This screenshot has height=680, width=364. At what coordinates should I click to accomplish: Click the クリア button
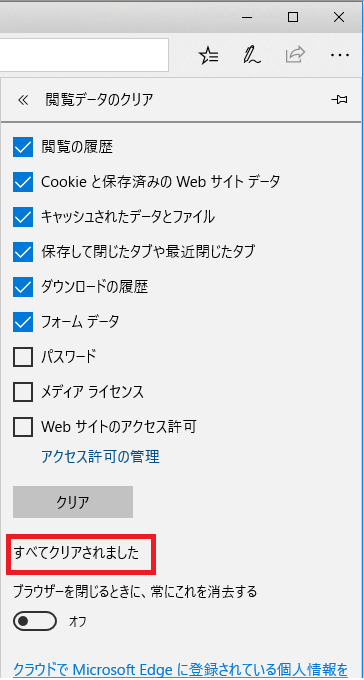73,502
